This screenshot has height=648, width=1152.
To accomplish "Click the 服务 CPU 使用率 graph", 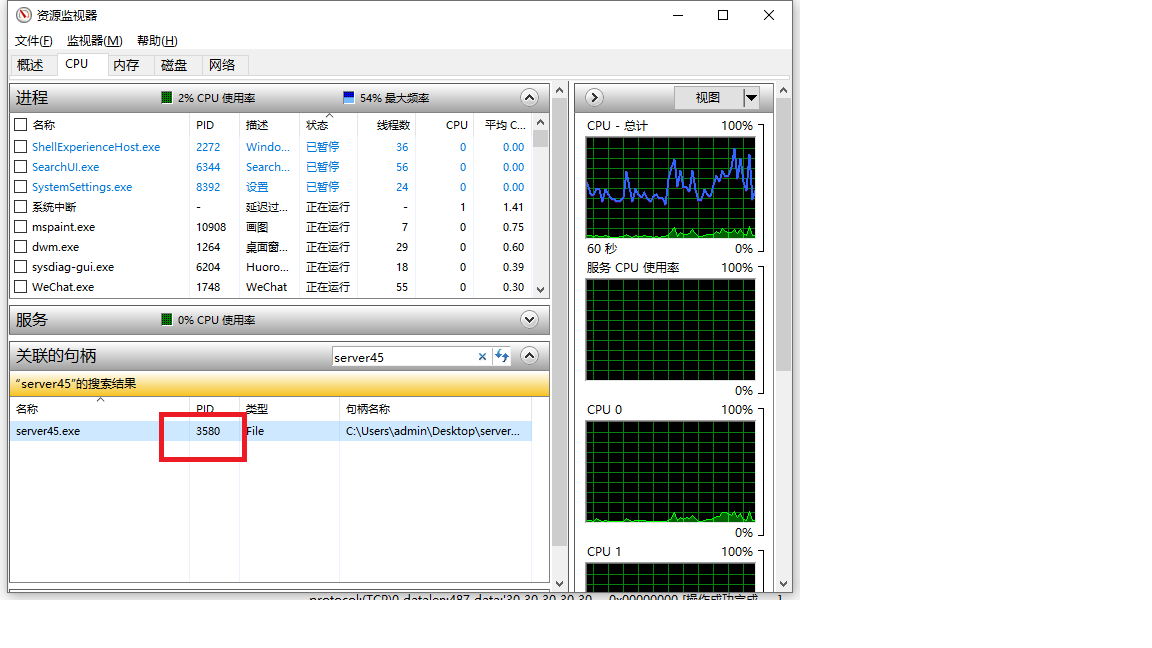I will (670, 329).
